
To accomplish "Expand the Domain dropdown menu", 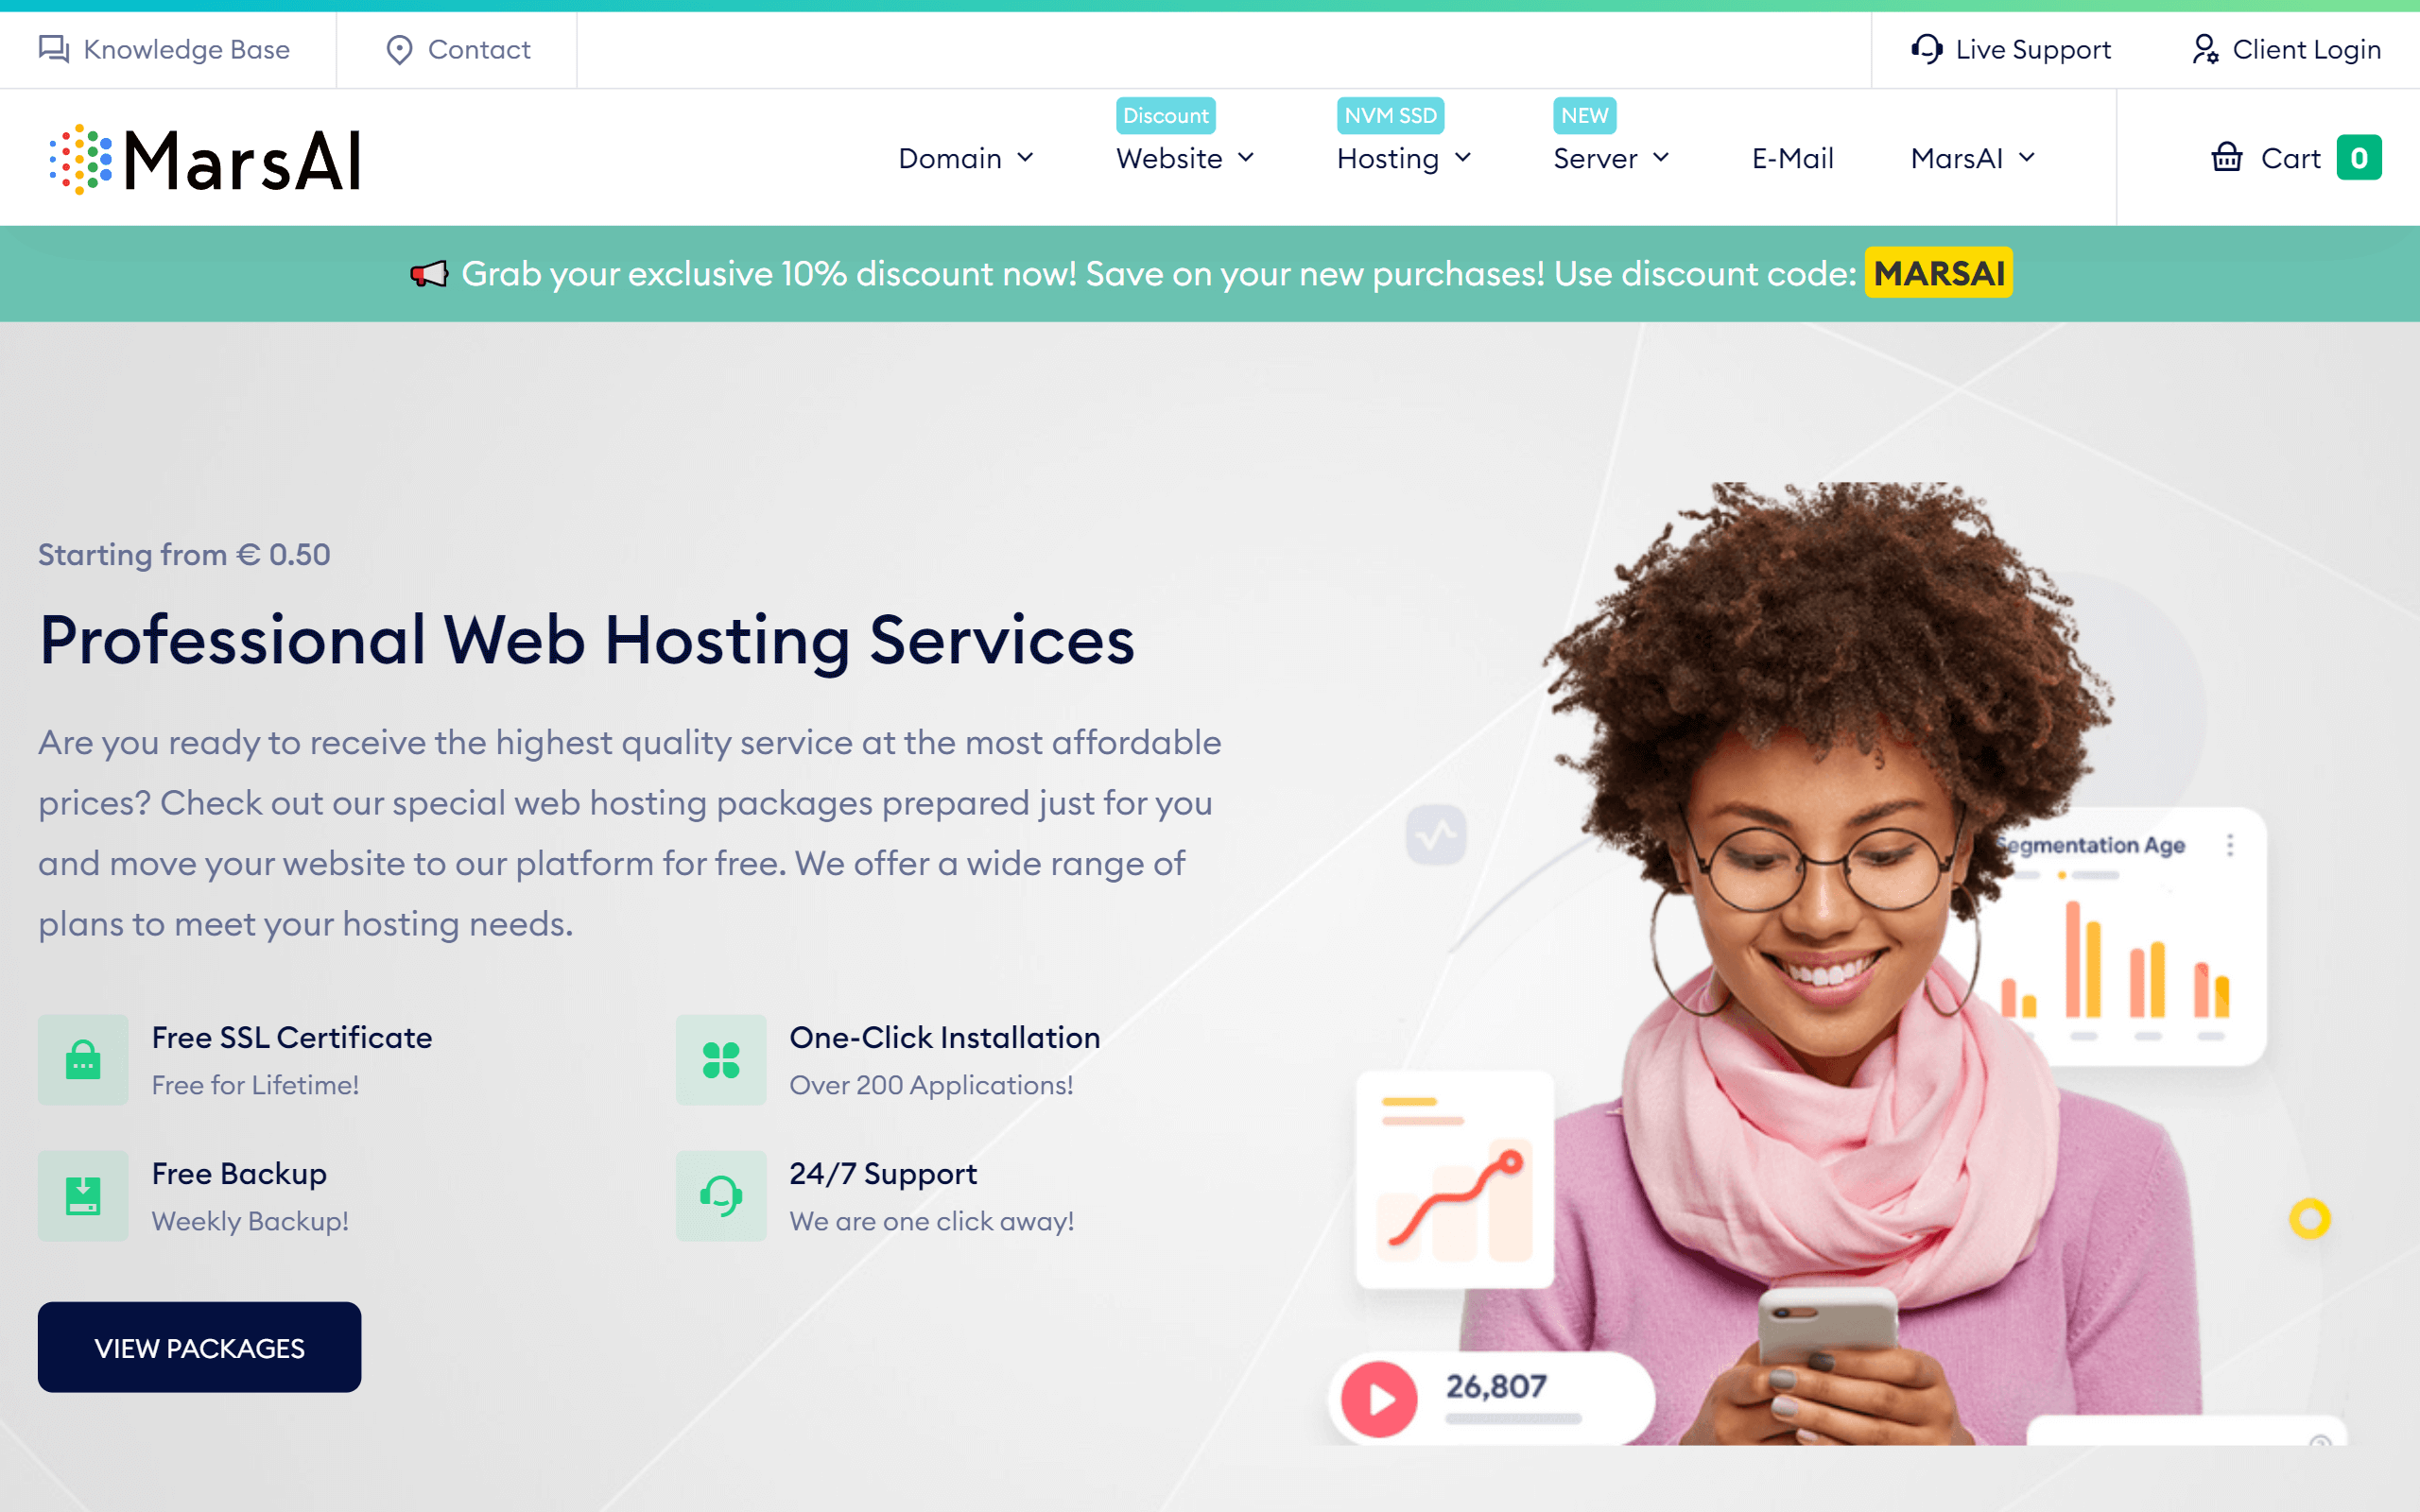I will [x=963, y=157].
